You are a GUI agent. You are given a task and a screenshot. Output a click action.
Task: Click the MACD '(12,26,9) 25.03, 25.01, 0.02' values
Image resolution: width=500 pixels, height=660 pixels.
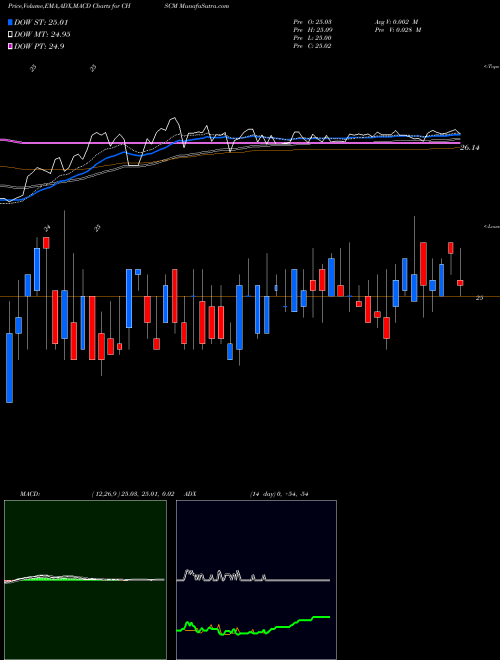pos(133,494)
